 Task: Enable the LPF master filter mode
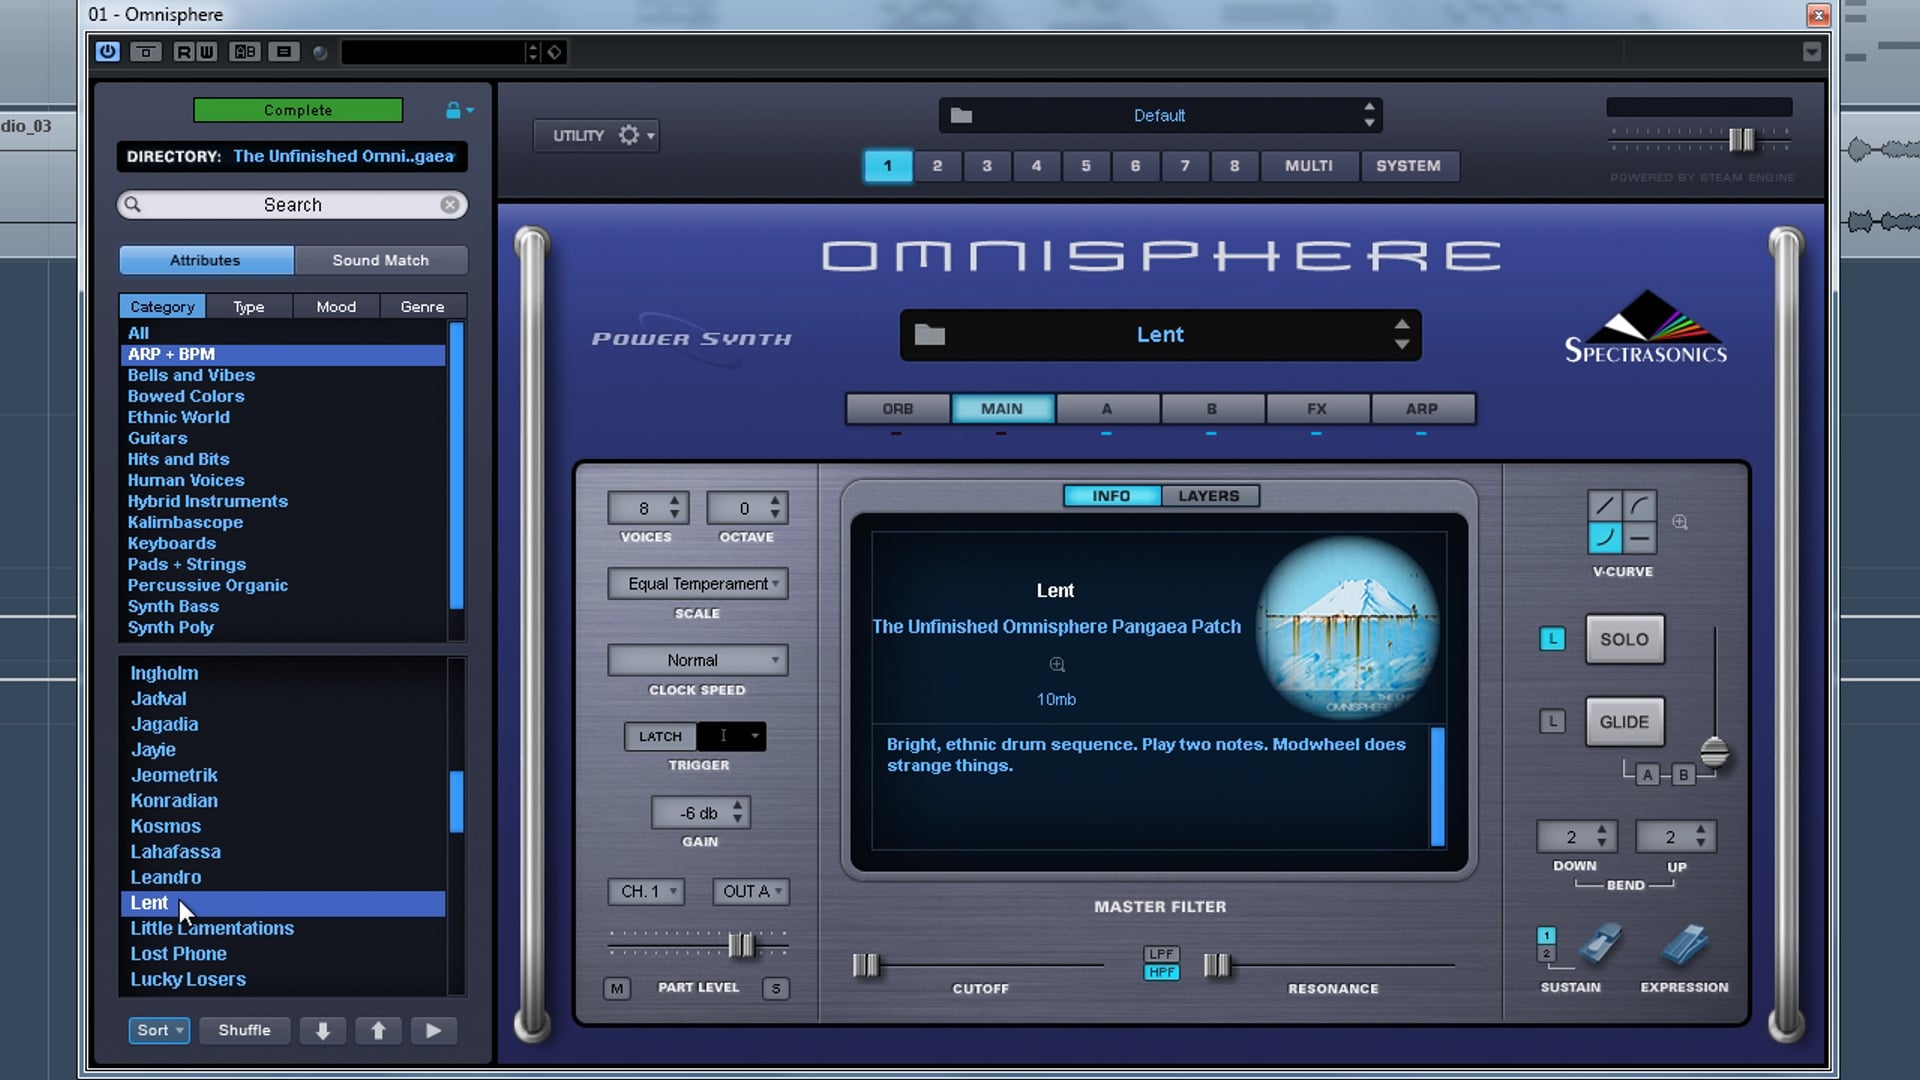click(1161, 954)
